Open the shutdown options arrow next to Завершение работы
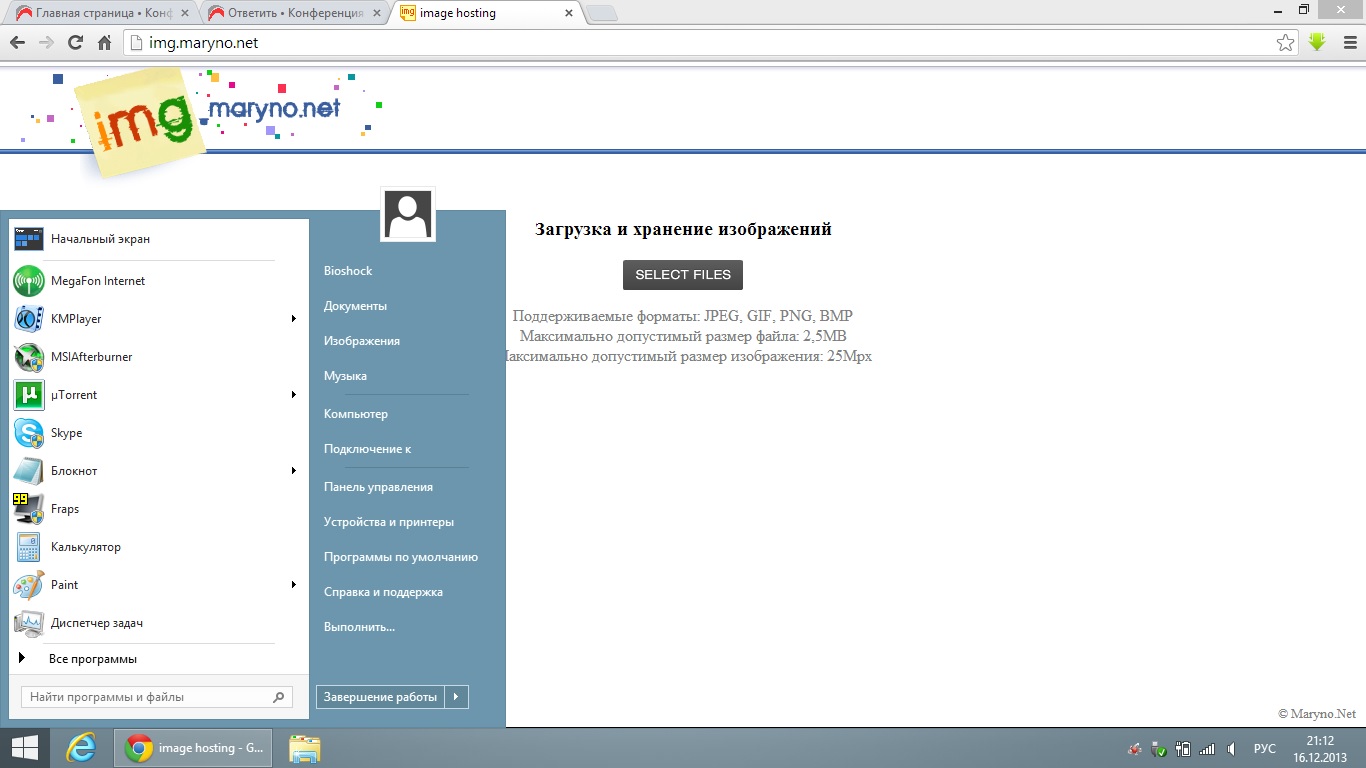 click(x=457, y=697)
